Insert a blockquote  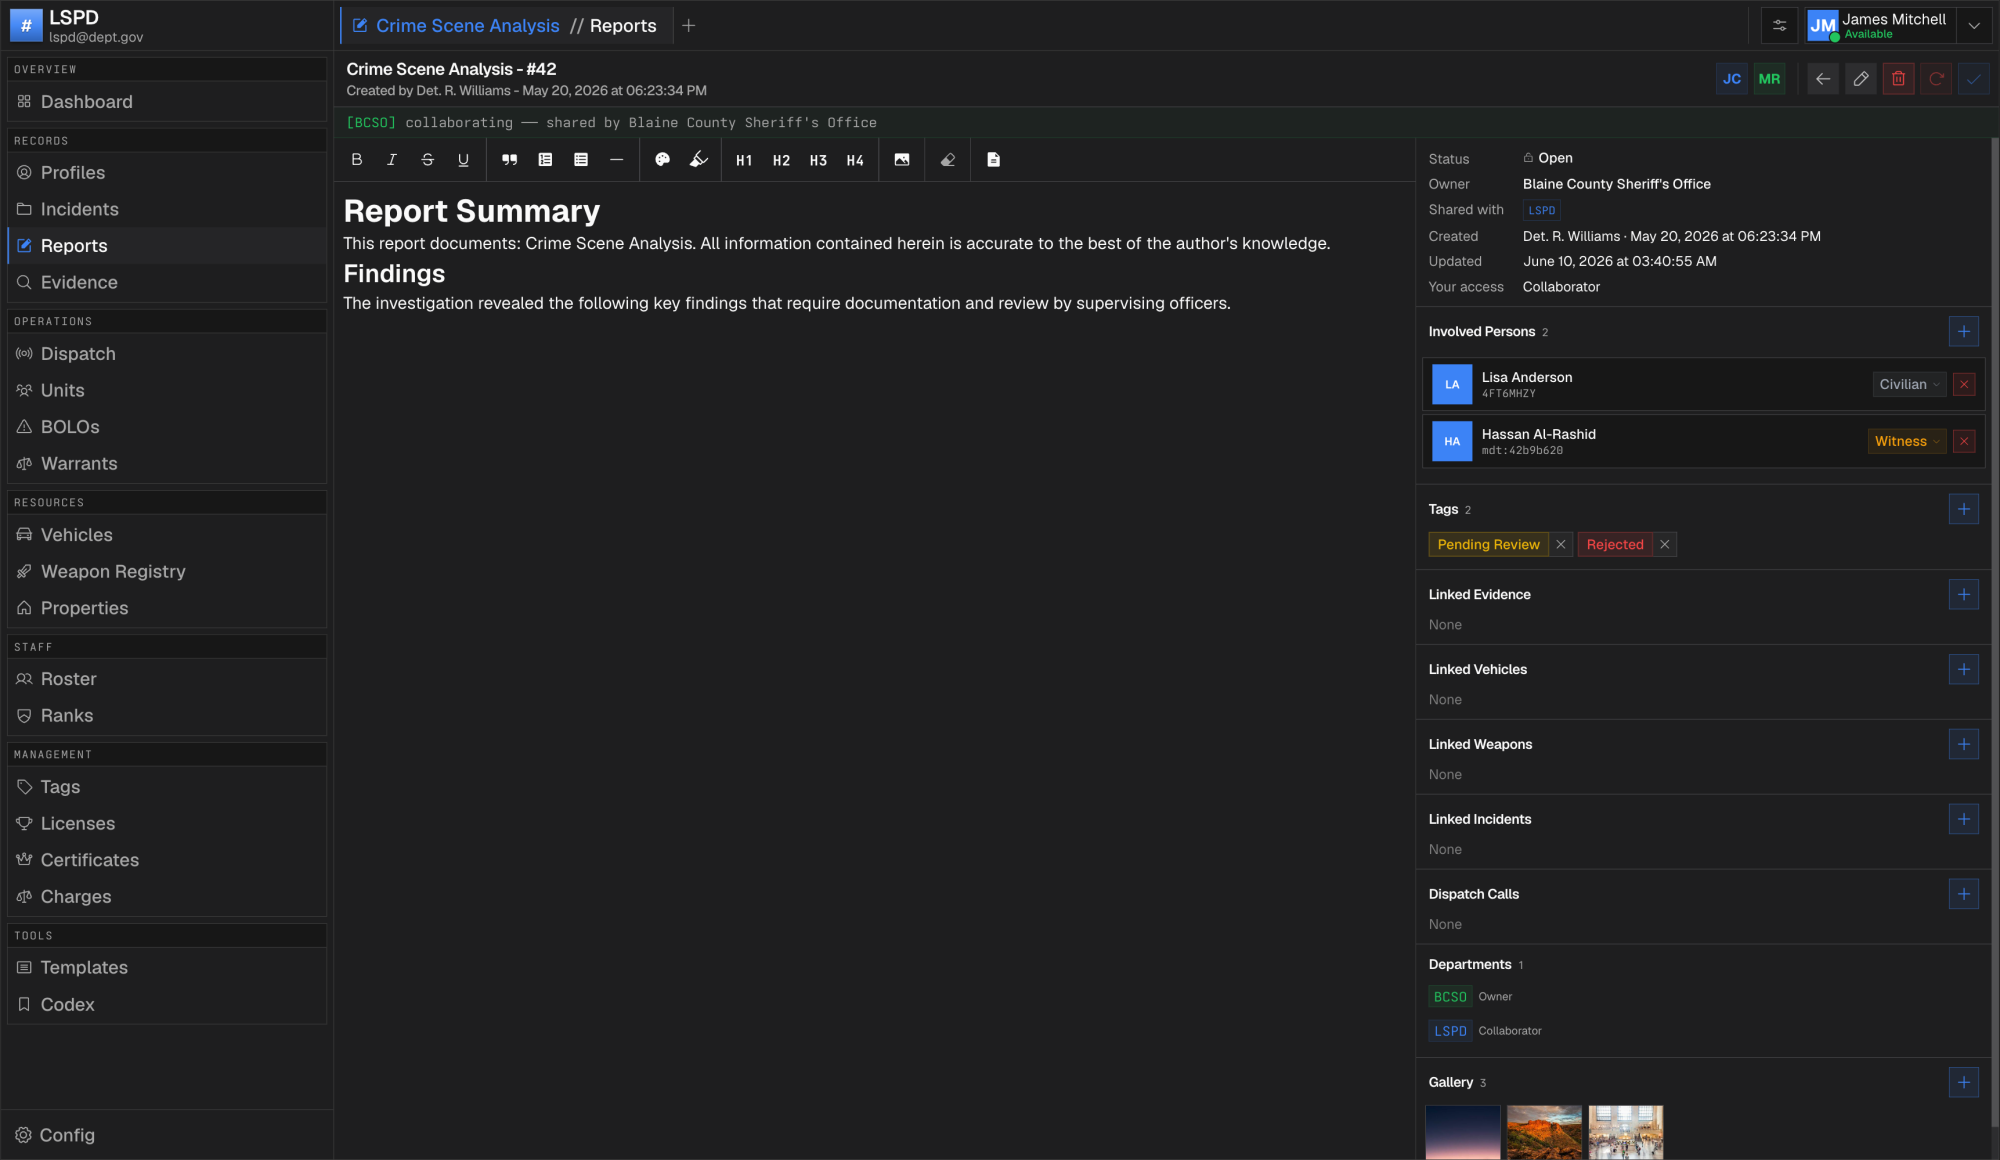[x=509, y=160]
